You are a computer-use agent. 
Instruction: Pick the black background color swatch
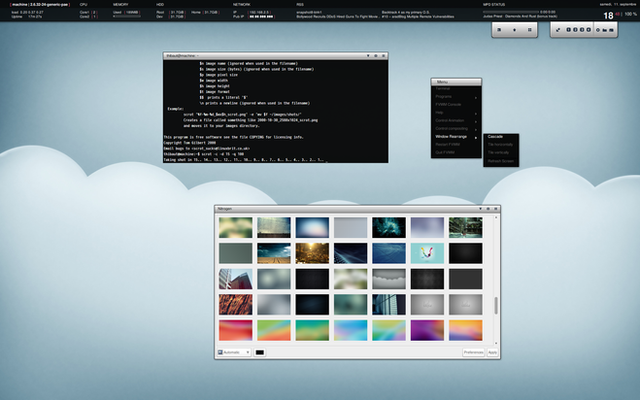tap(260, 352)
